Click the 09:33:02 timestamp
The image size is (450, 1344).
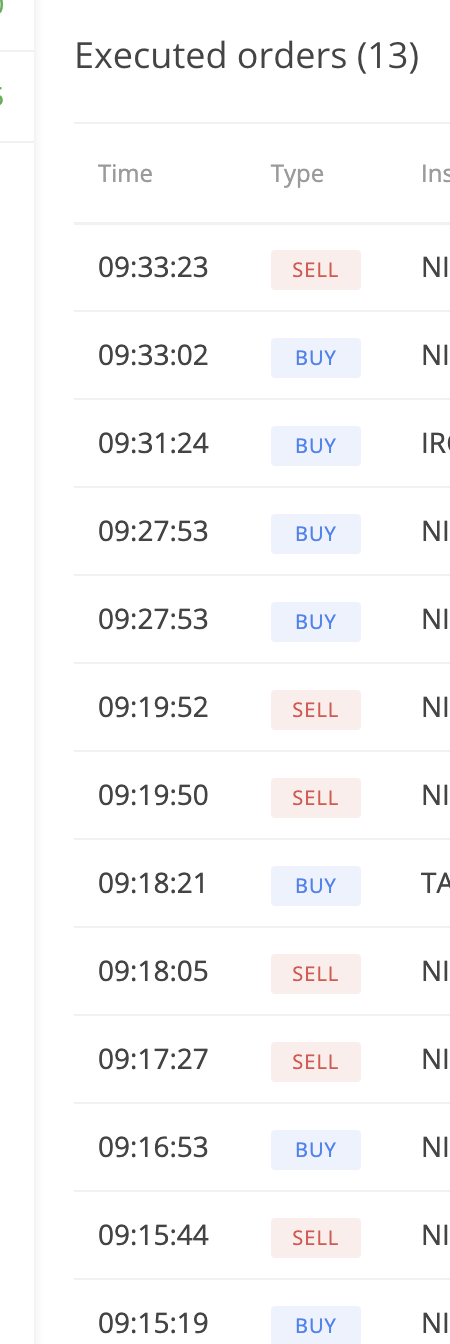pos(153,356)
